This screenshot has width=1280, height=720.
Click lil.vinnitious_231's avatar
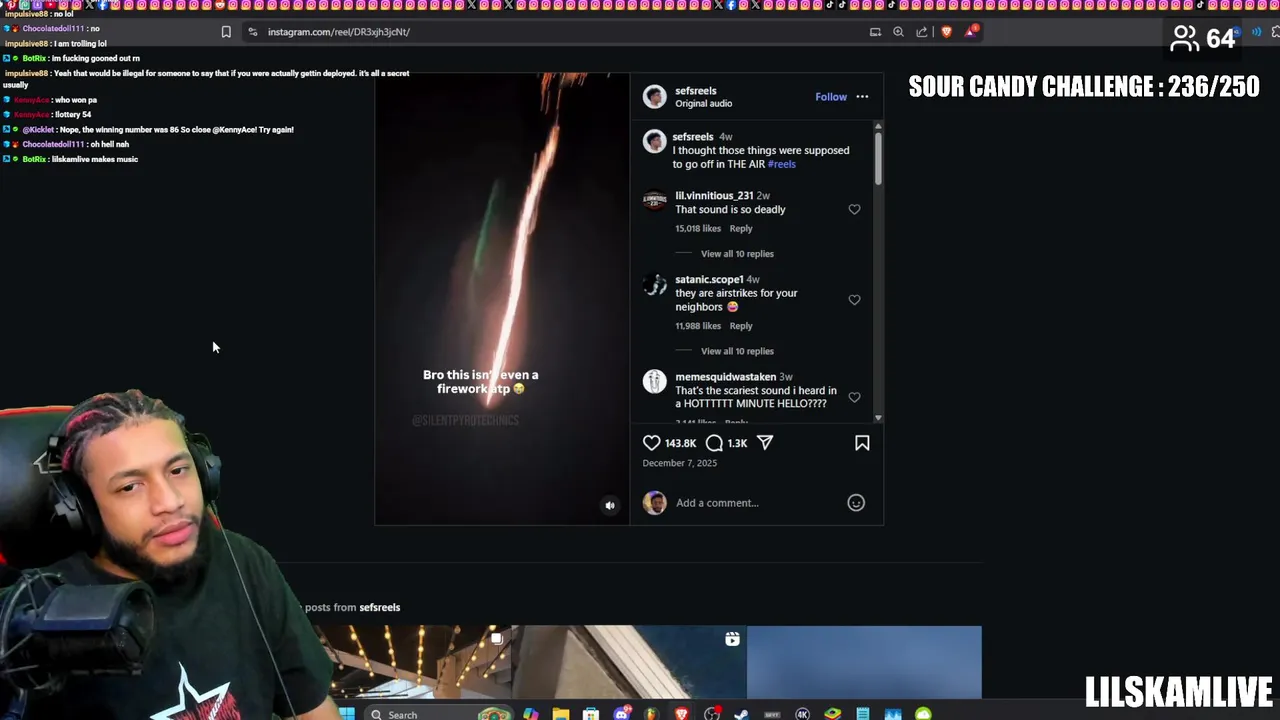655,201
